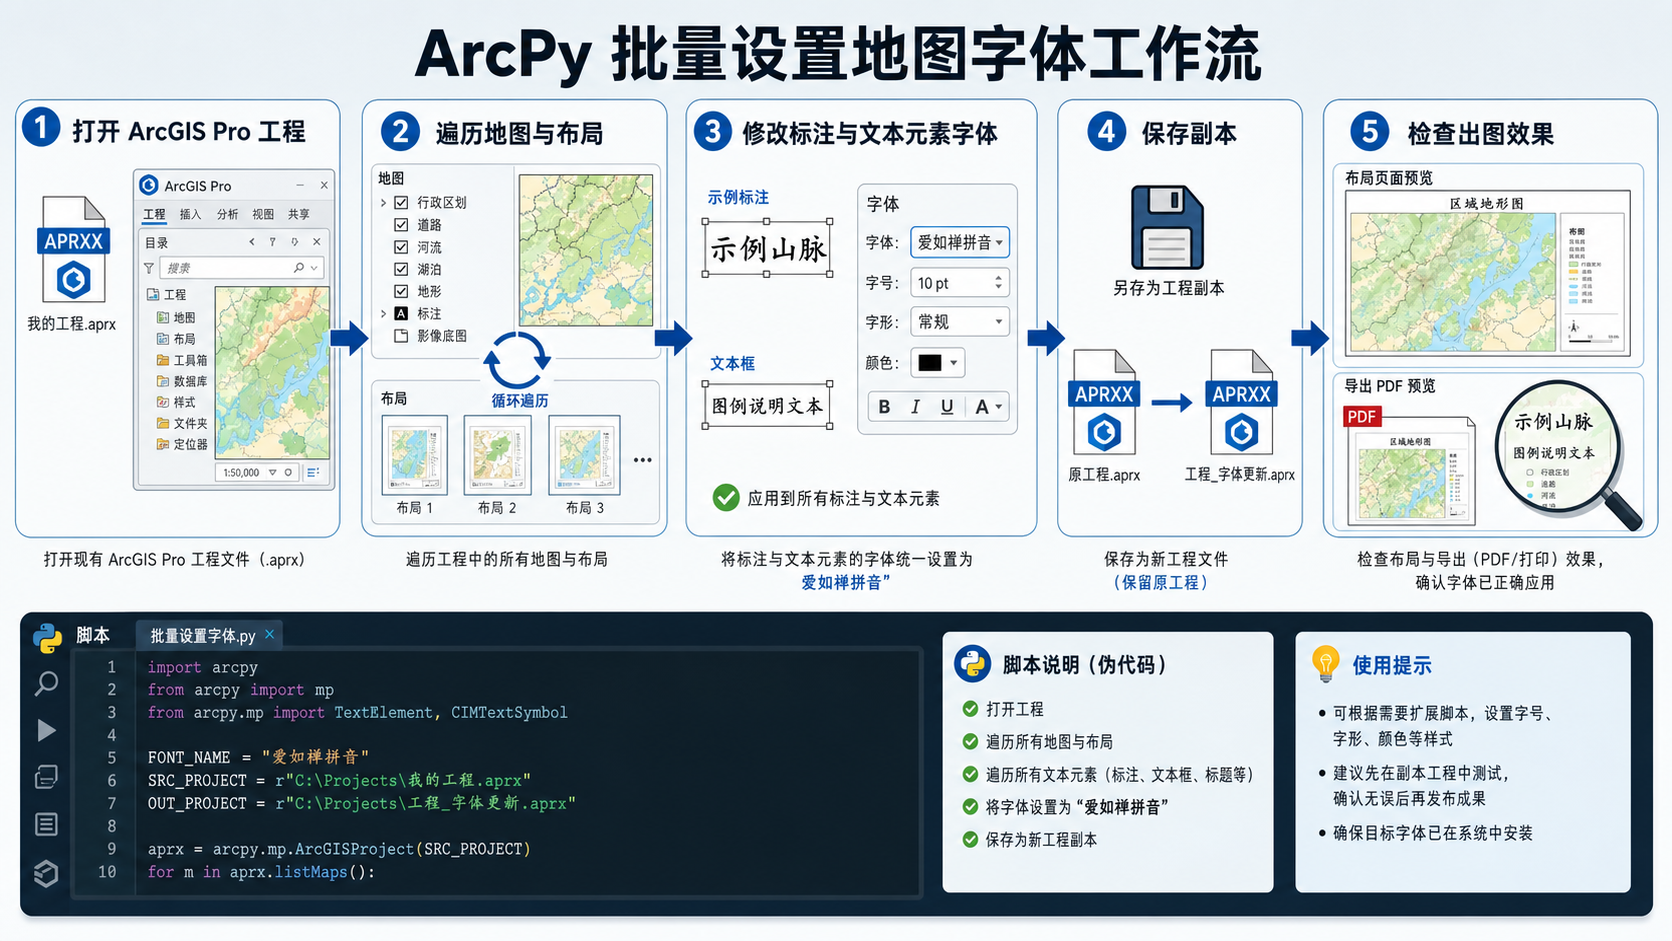Close the 目录 pane with its X
The height and width of the screenshot is (941, 1672).
click(316, 242)
